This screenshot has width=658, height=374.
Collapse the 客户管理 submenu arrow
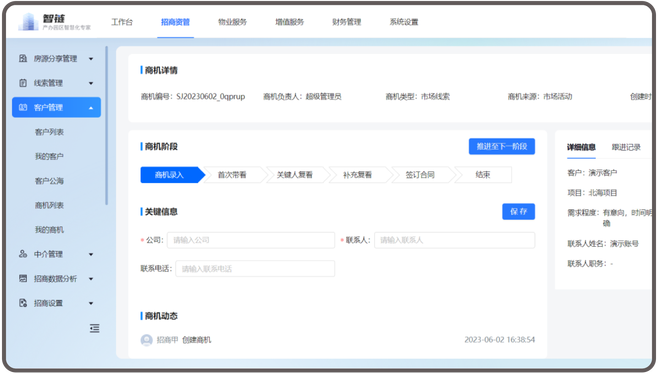click(x=91, y=108)
